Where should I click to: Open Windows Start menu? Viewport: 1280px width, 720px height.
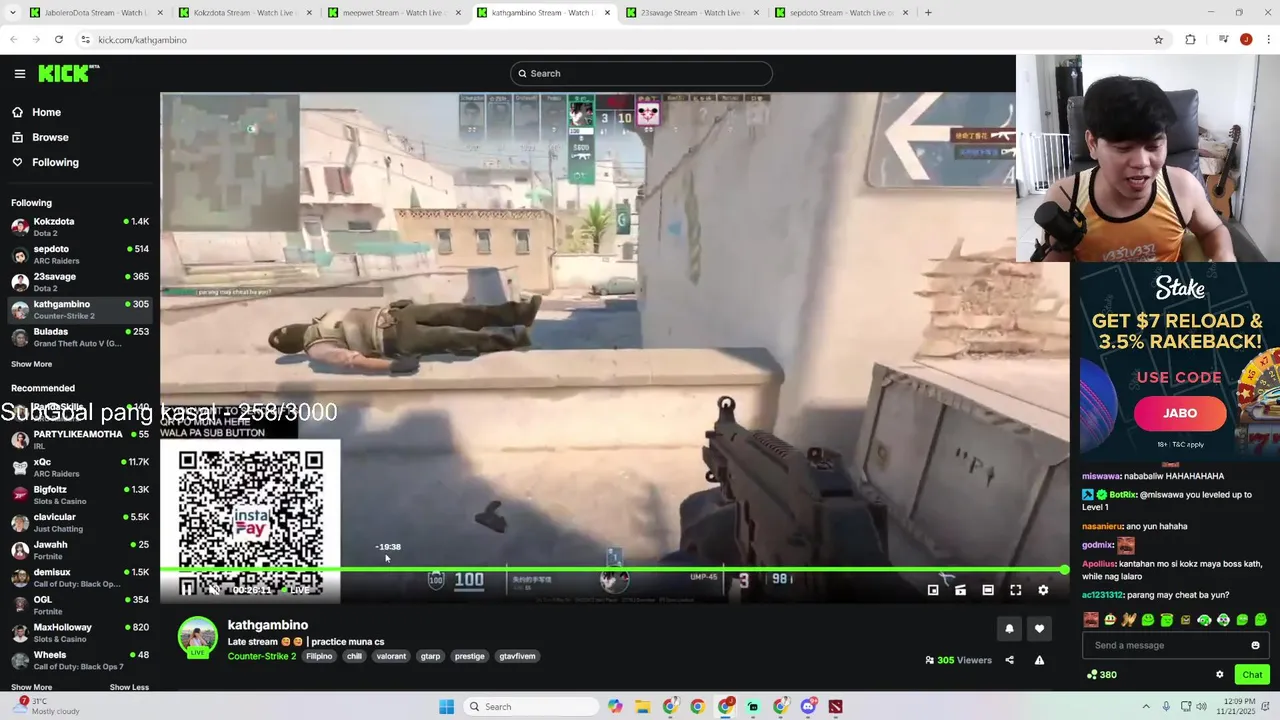(x=447, y=706)
